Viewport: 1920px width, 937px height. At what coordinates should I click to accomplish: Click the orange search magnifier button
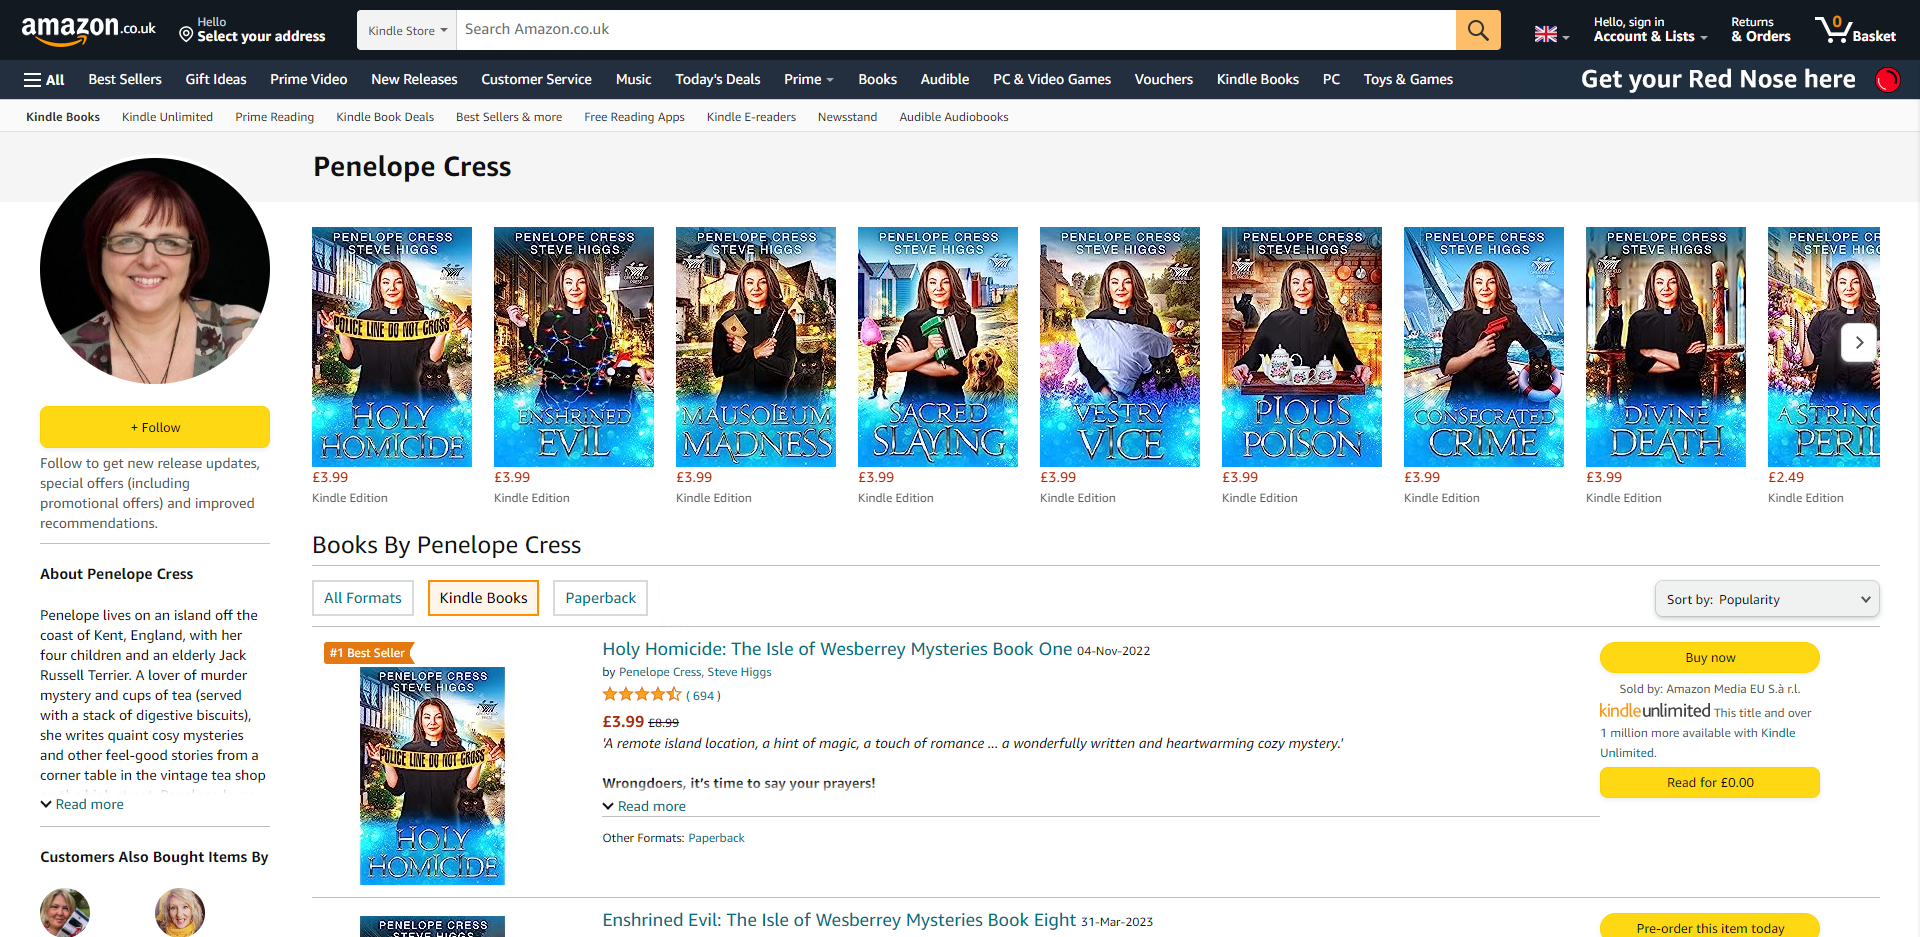1477,30
